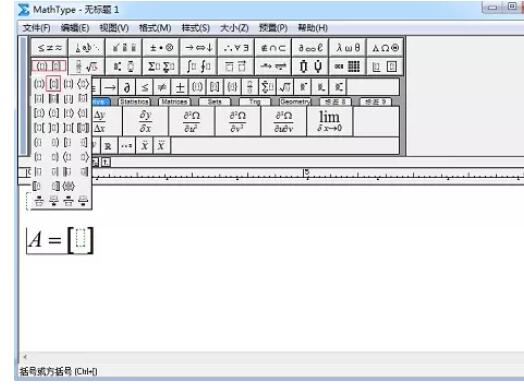Switch to the Sets tab
The image size is (524, 386).
(214, 102)
